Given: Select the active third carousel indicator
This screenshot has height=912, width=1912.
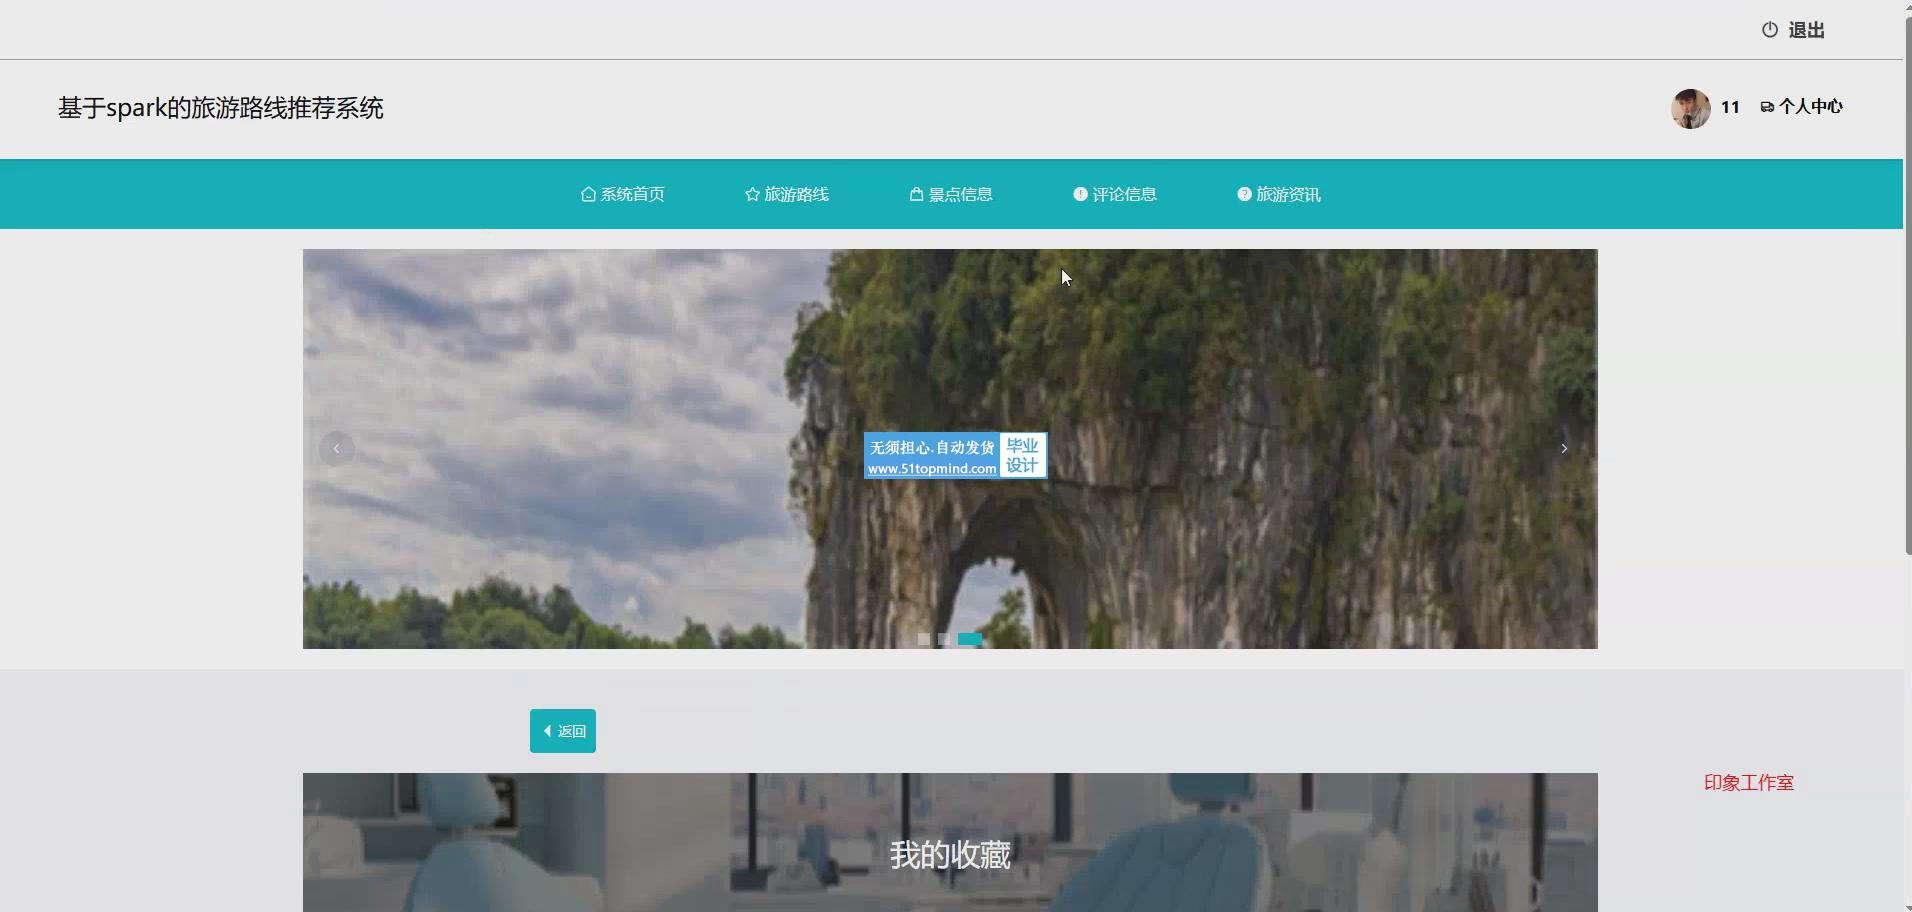Looking at the screenshot, I should (970, 639).
